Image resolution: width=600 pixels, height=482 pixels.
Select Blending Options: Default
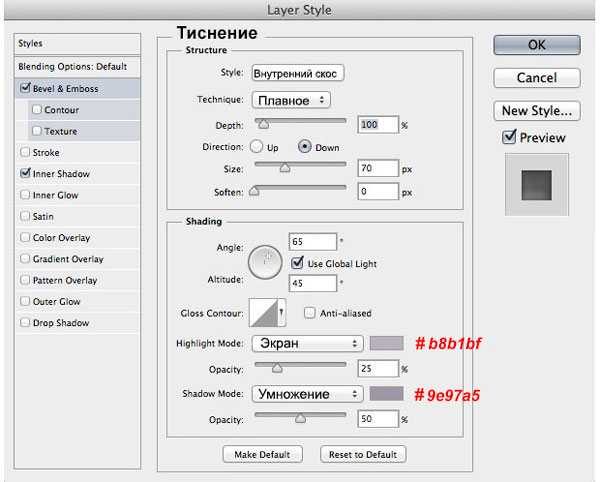point(77,67)
